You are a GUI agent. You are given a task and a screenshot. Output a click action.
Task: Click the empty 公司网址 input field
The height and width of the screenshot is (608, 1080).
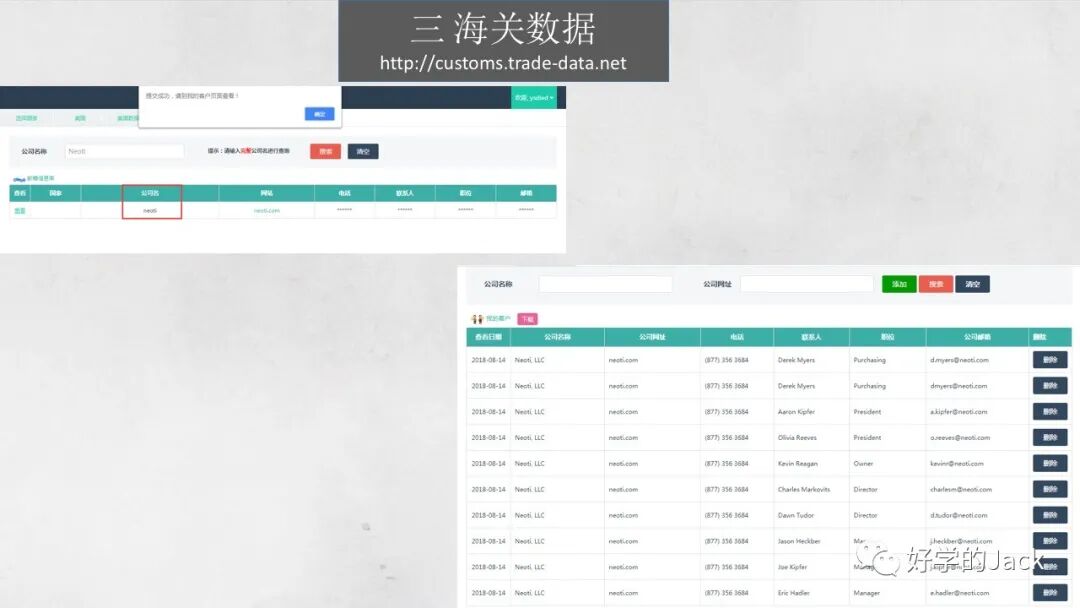pos(806,284)
